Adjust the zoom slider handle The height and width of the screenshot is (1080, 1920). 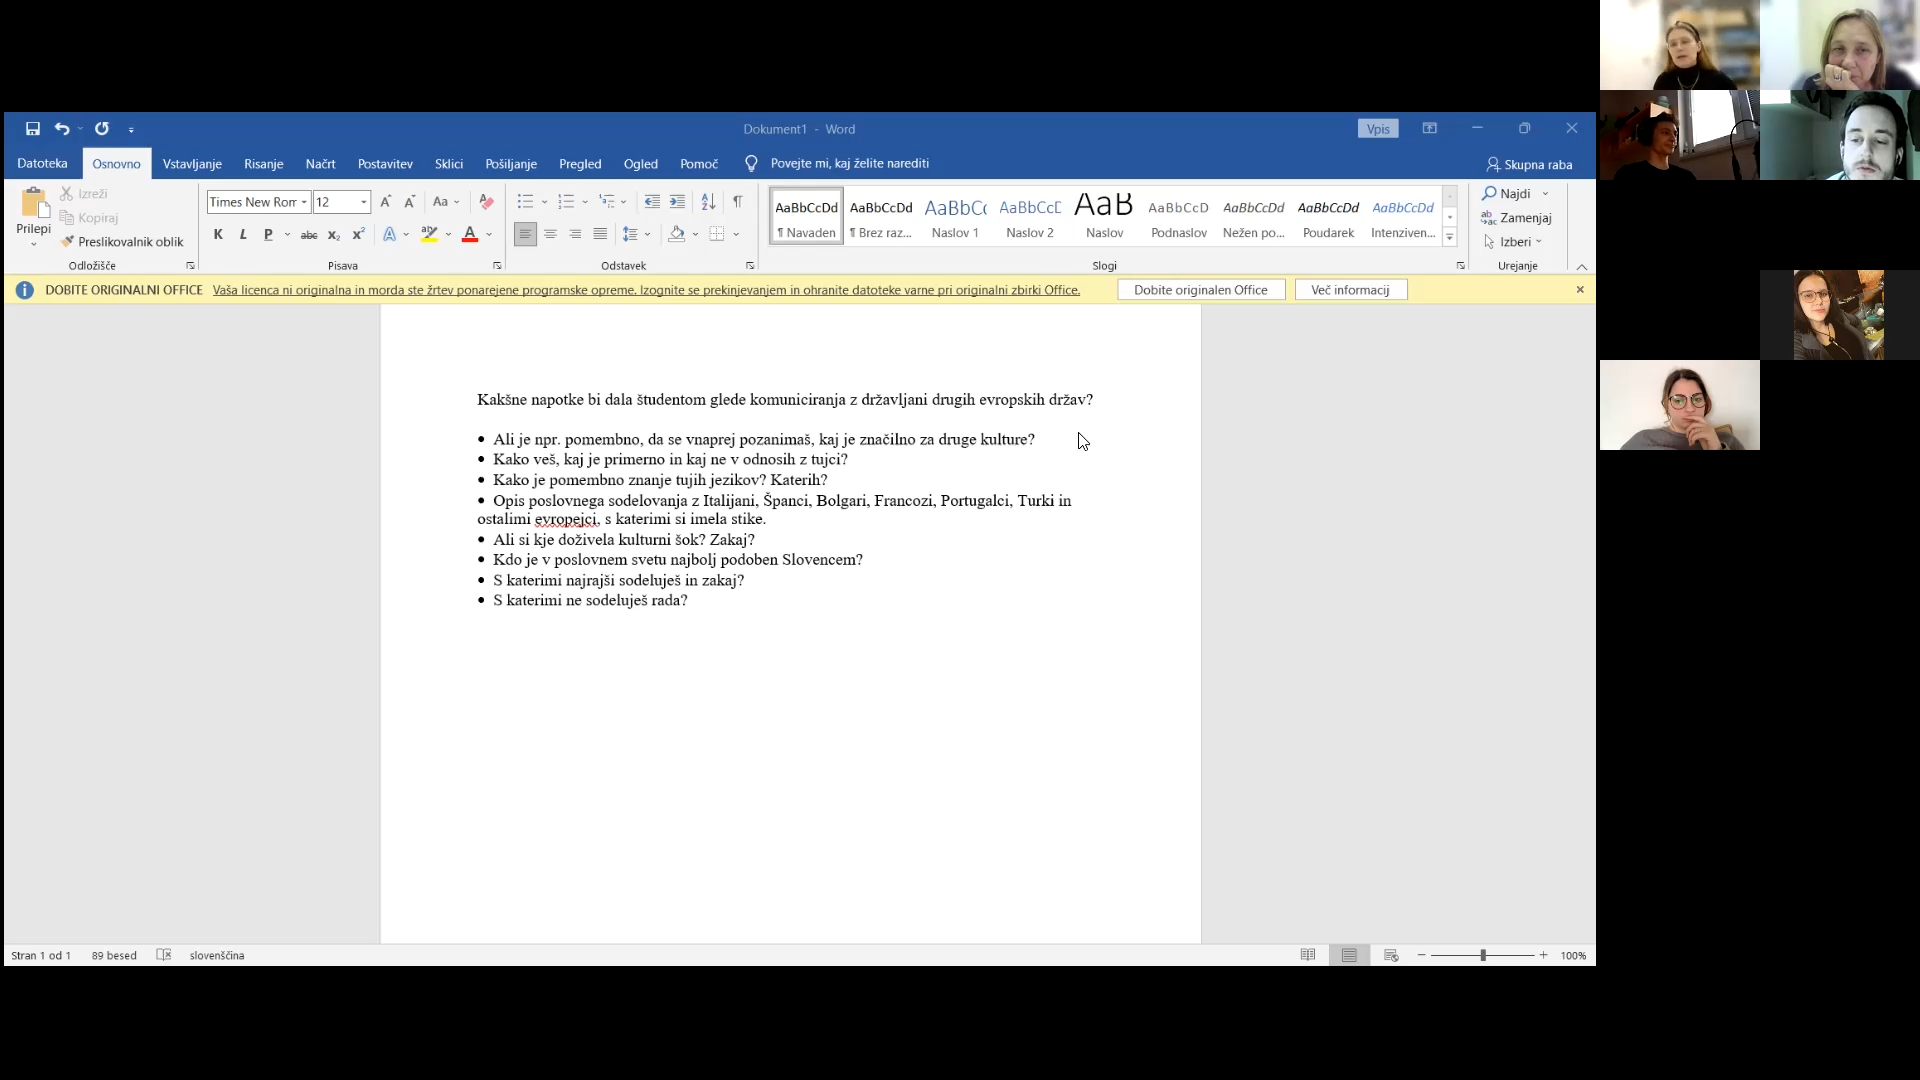[1483, 955]
